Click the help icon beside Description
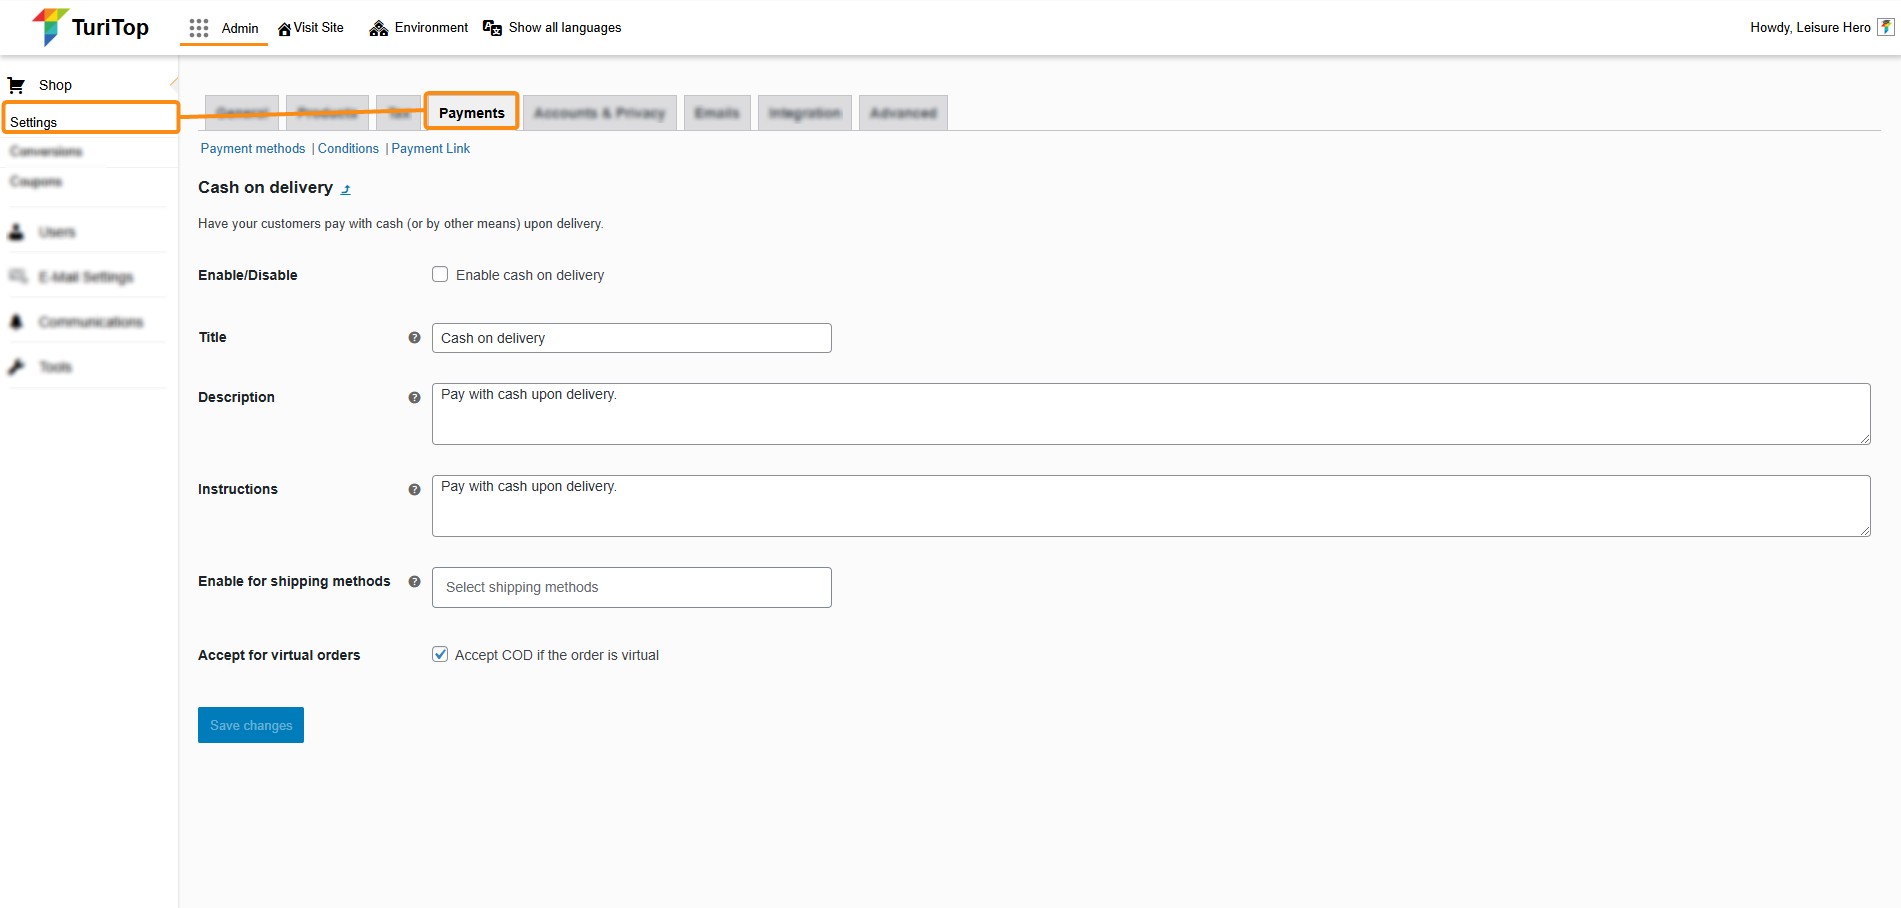 click(414, 398)
